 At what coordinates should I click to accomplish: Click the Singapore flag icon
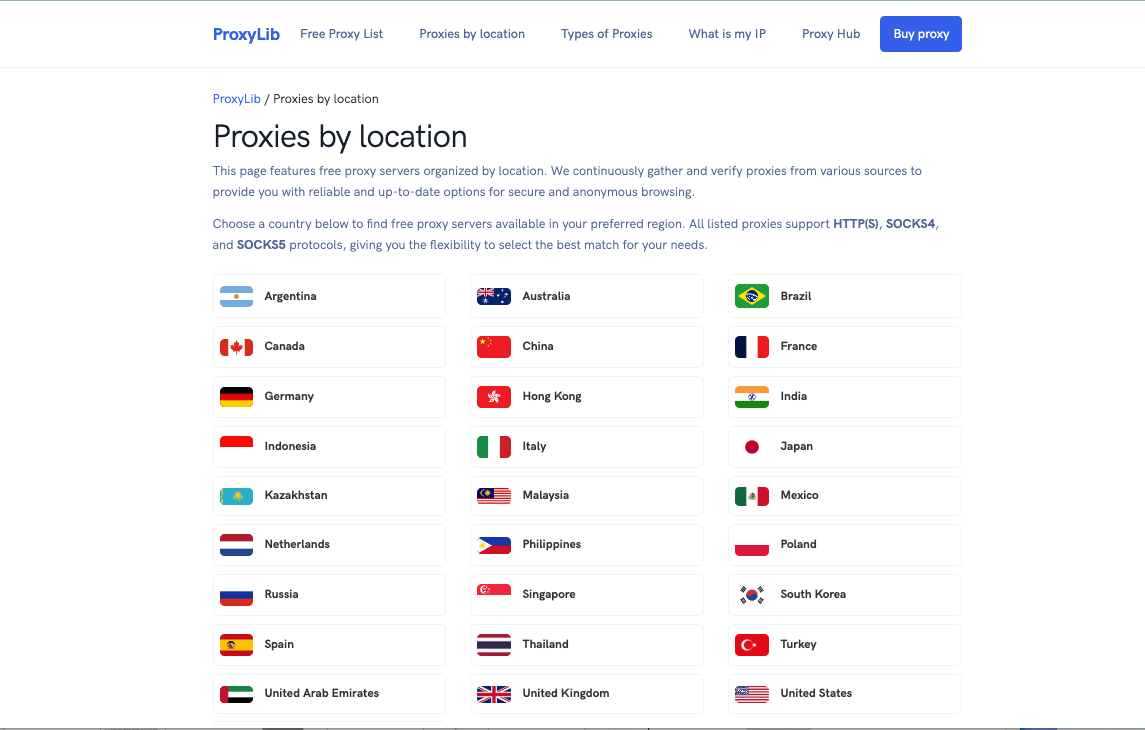[494, 595]
